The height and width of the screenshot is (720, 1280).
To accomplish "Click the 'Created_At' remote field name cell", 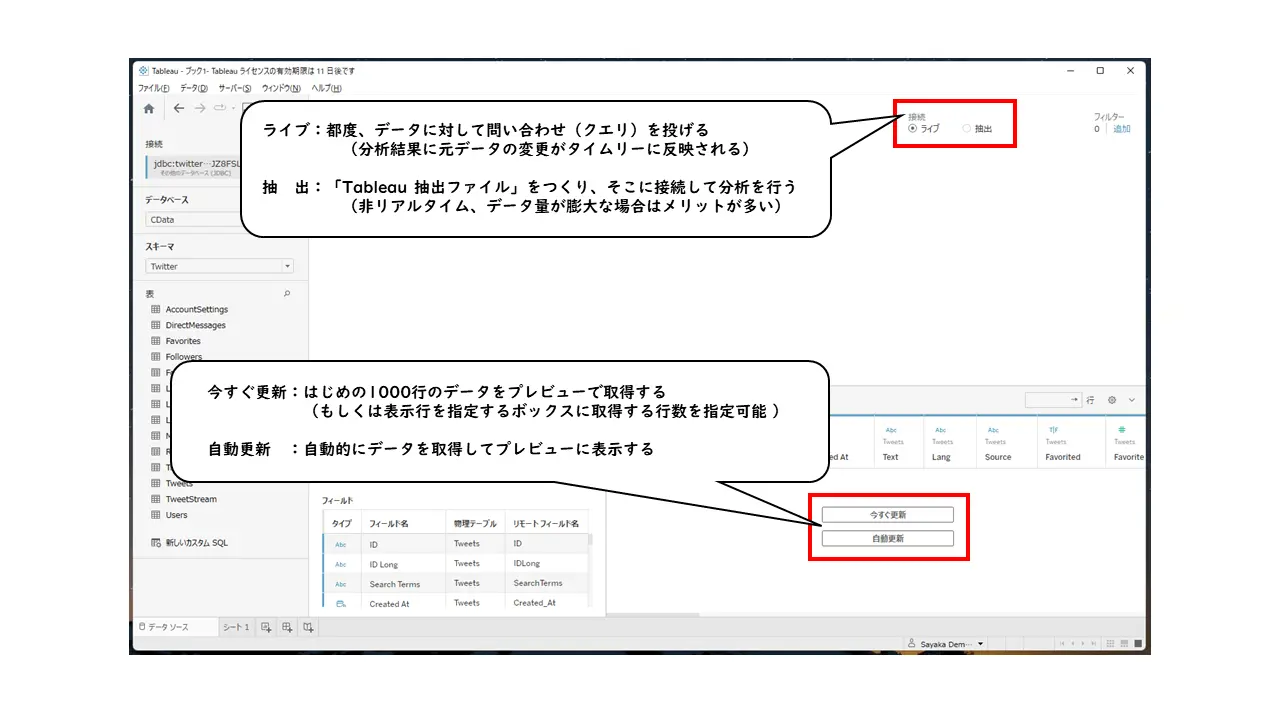I will click(x=535, y=603).
